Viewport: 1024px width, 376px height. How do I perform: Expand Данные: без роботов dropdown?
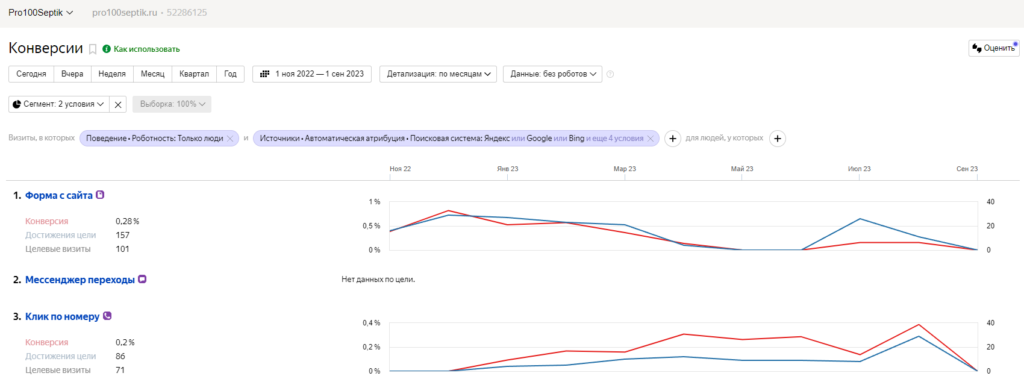pos(552,74)
